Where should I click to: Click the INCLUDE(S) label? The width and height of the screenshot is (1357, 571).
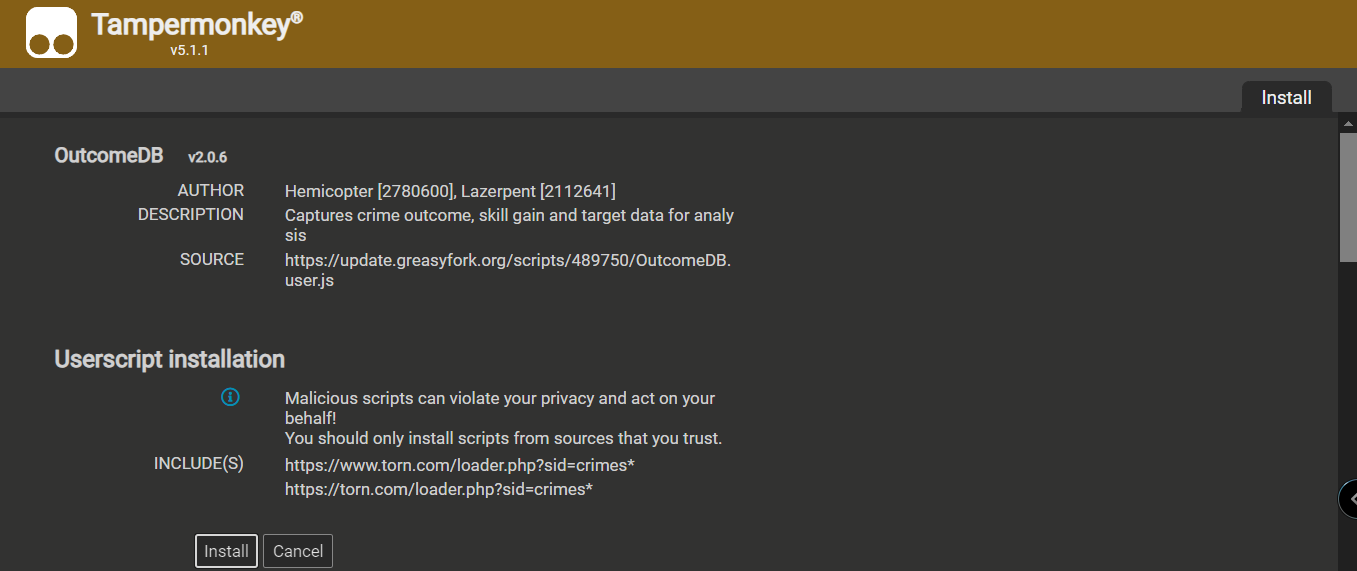[199, 463]
